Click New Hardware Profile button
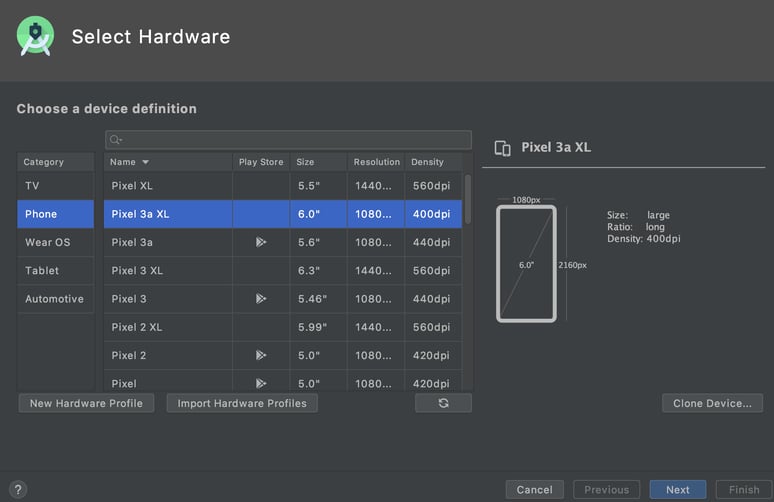Viewport: 774px width, 502px height. 86,403
